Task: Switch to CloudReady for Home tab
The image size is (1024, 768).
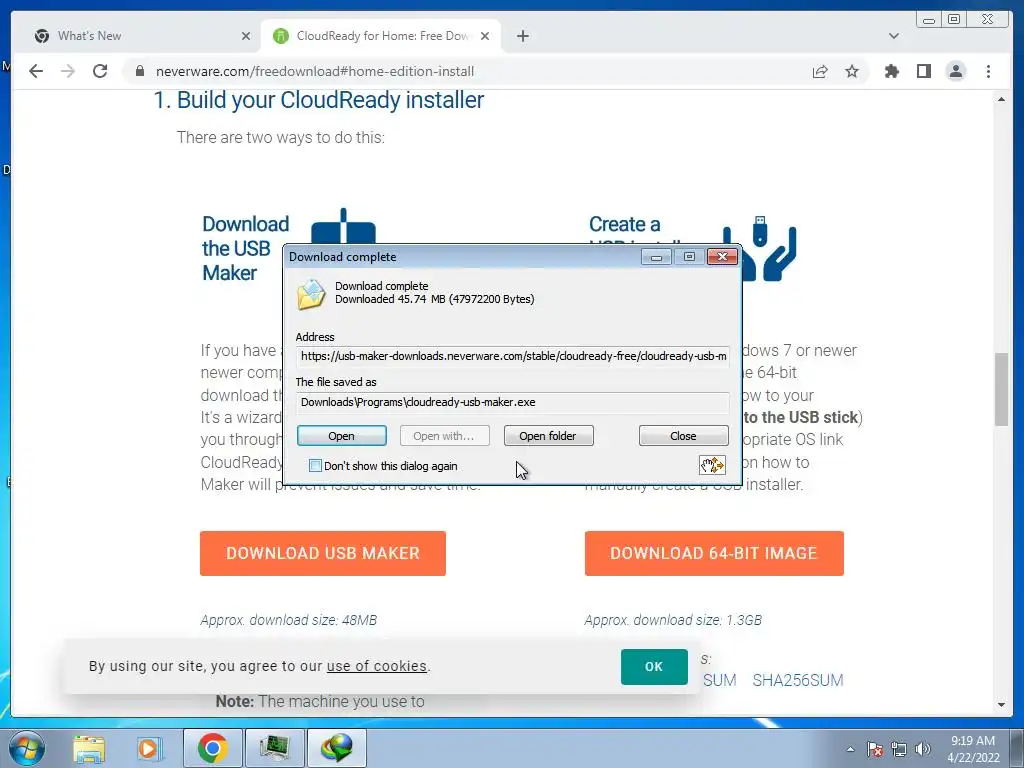Action: (381, 36)
